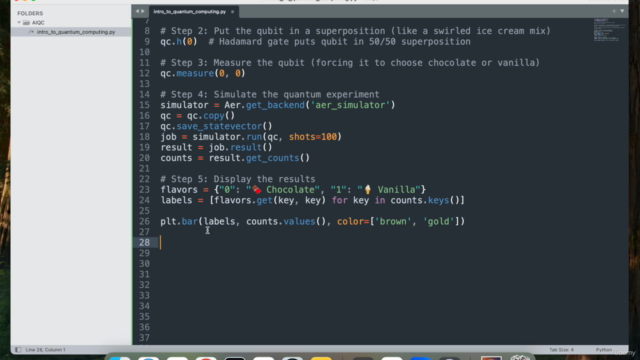
Task: Click the FOLDERS sidebar heading
Action: [30, 13]
